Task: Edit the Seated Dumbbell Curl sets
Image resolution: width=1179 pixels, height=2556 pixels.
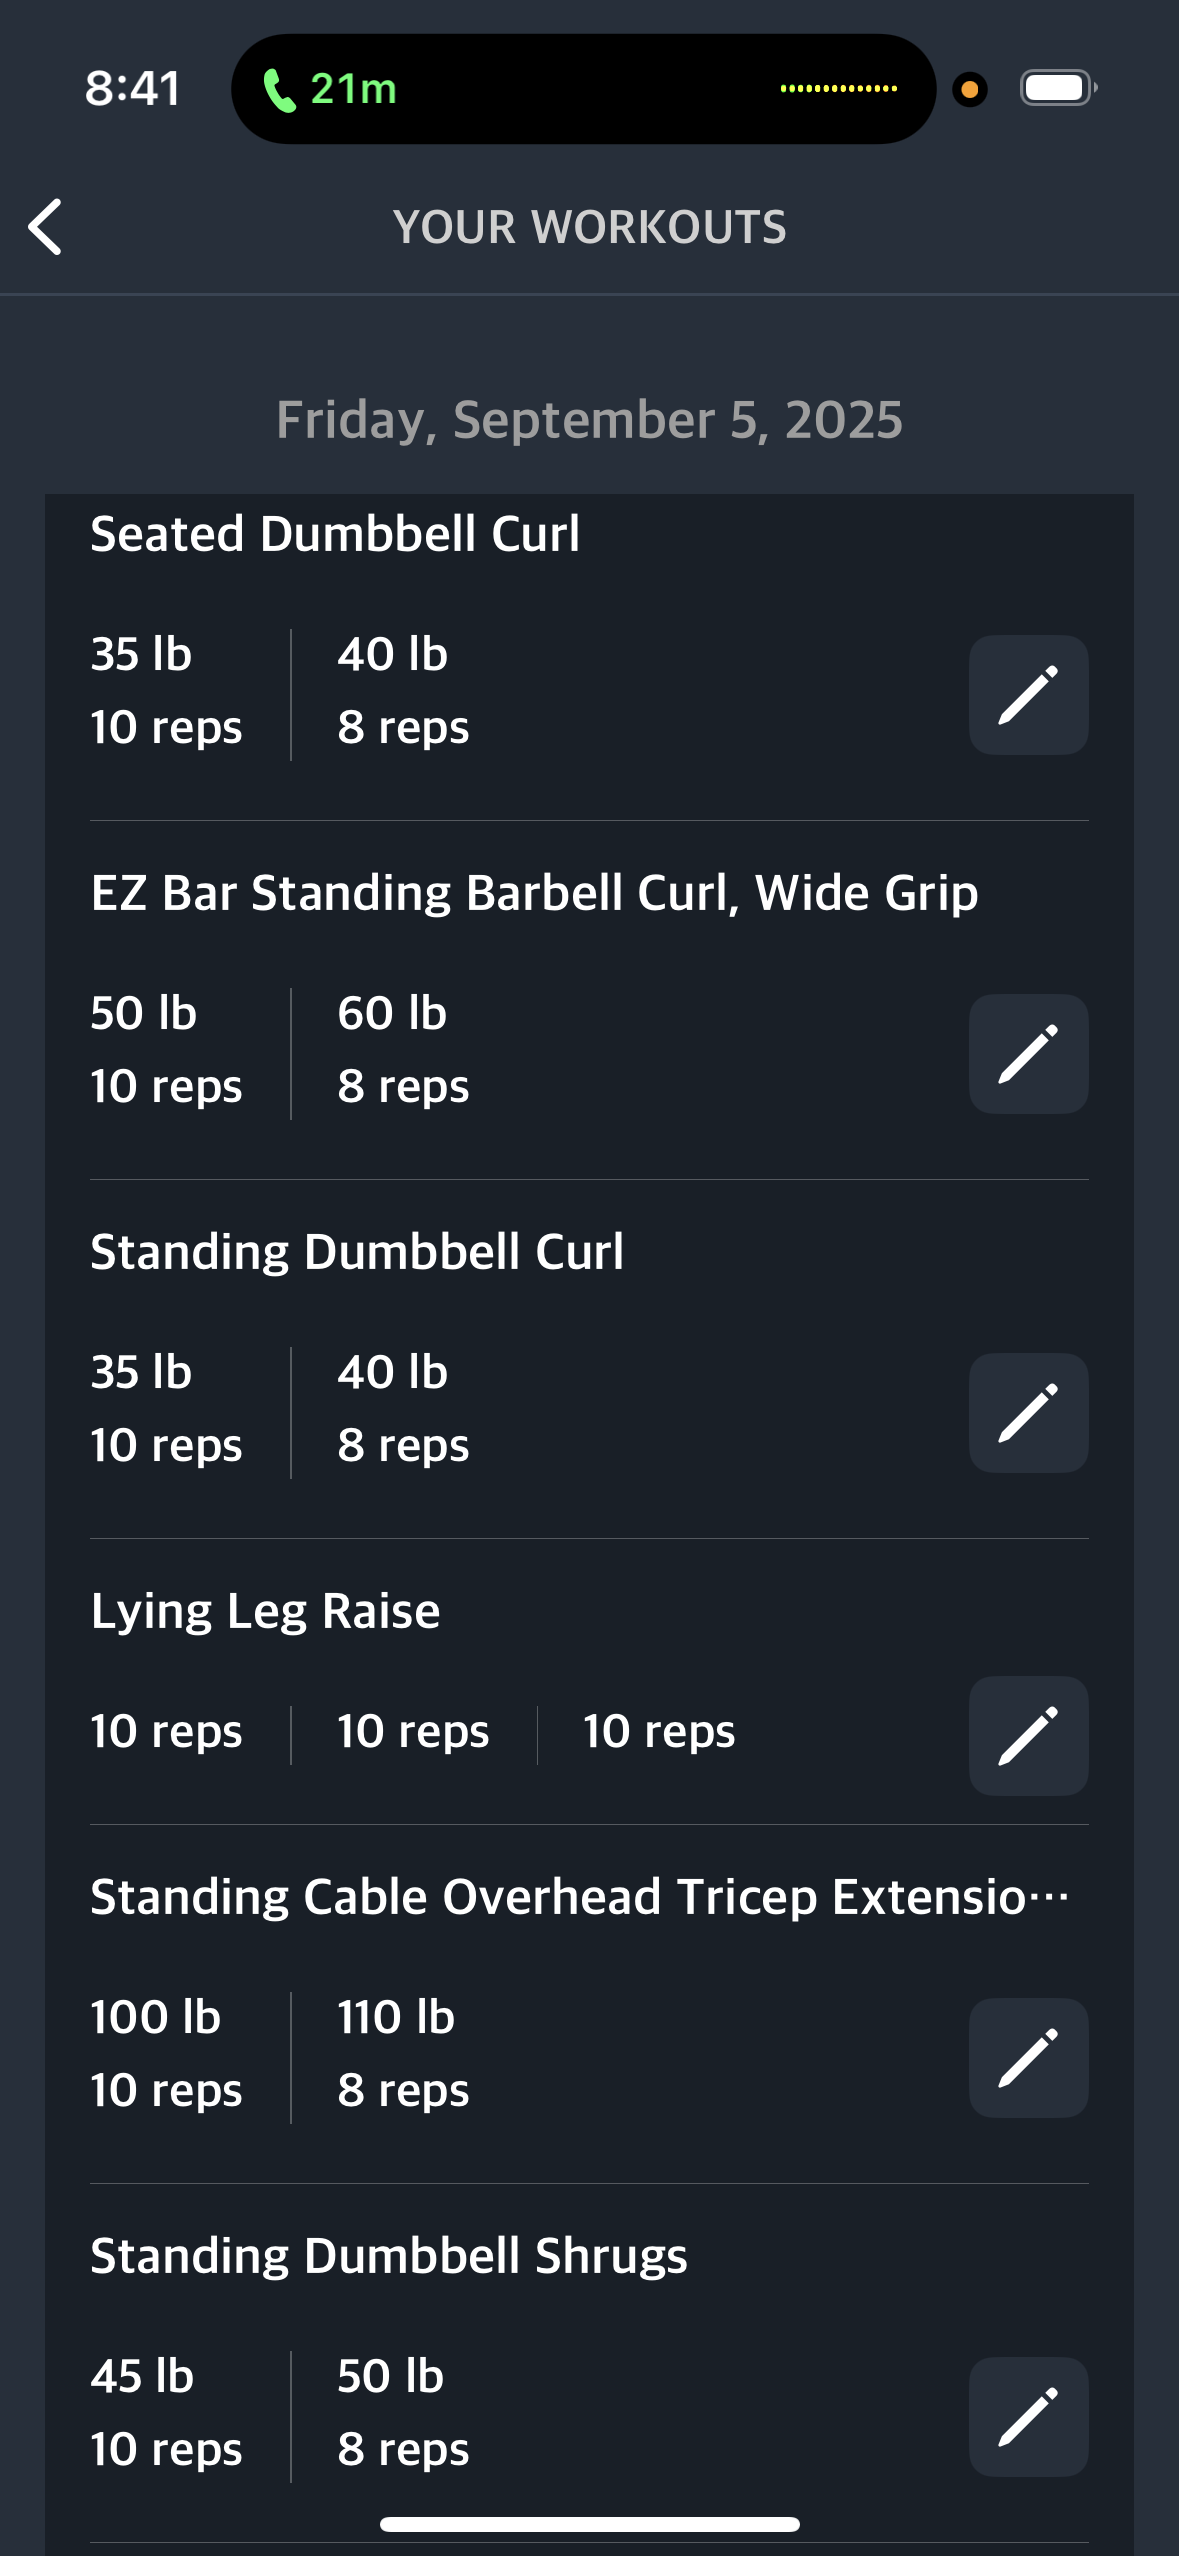Action: tap(1028, 695)
